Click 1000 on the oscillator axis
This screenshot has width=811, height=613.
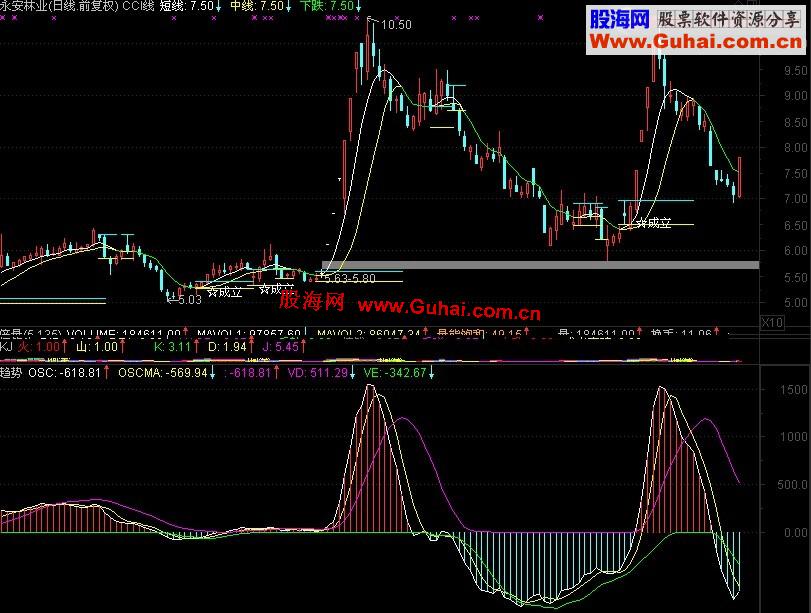pos(794,437)
